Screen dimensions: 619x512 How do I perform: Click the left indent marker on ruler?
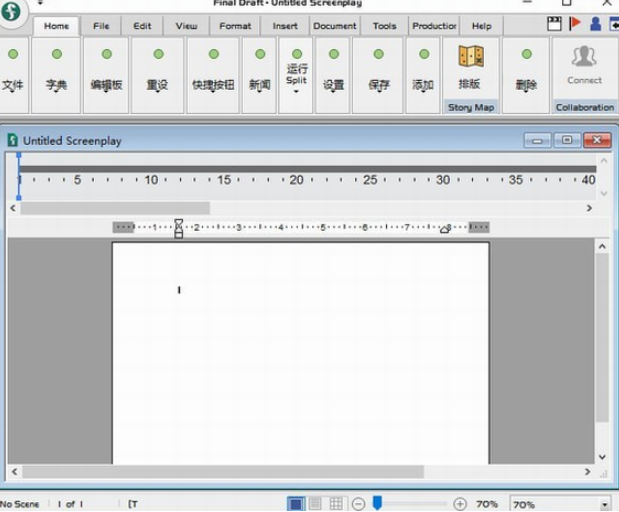(178, 229)
